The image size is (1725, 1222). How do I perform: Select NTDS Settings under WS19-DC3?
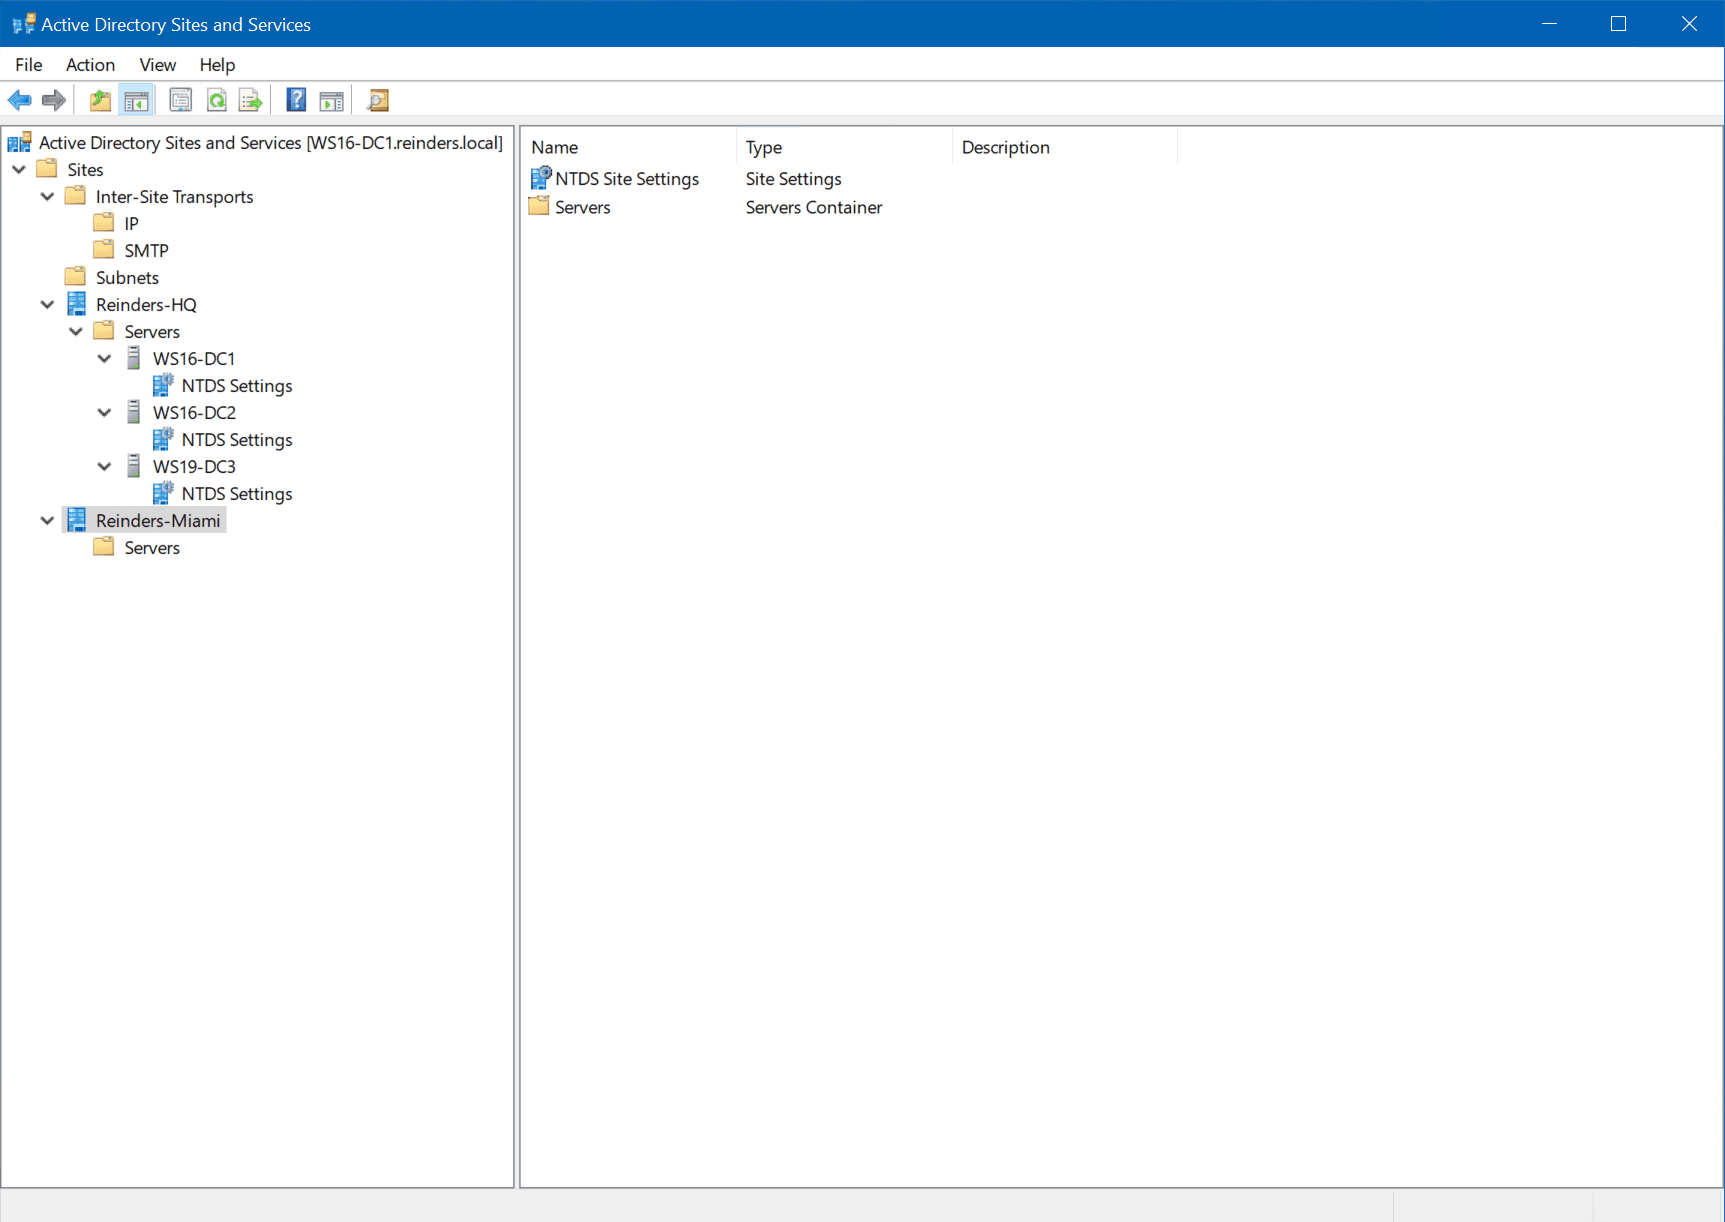click(x=236, y=493)
